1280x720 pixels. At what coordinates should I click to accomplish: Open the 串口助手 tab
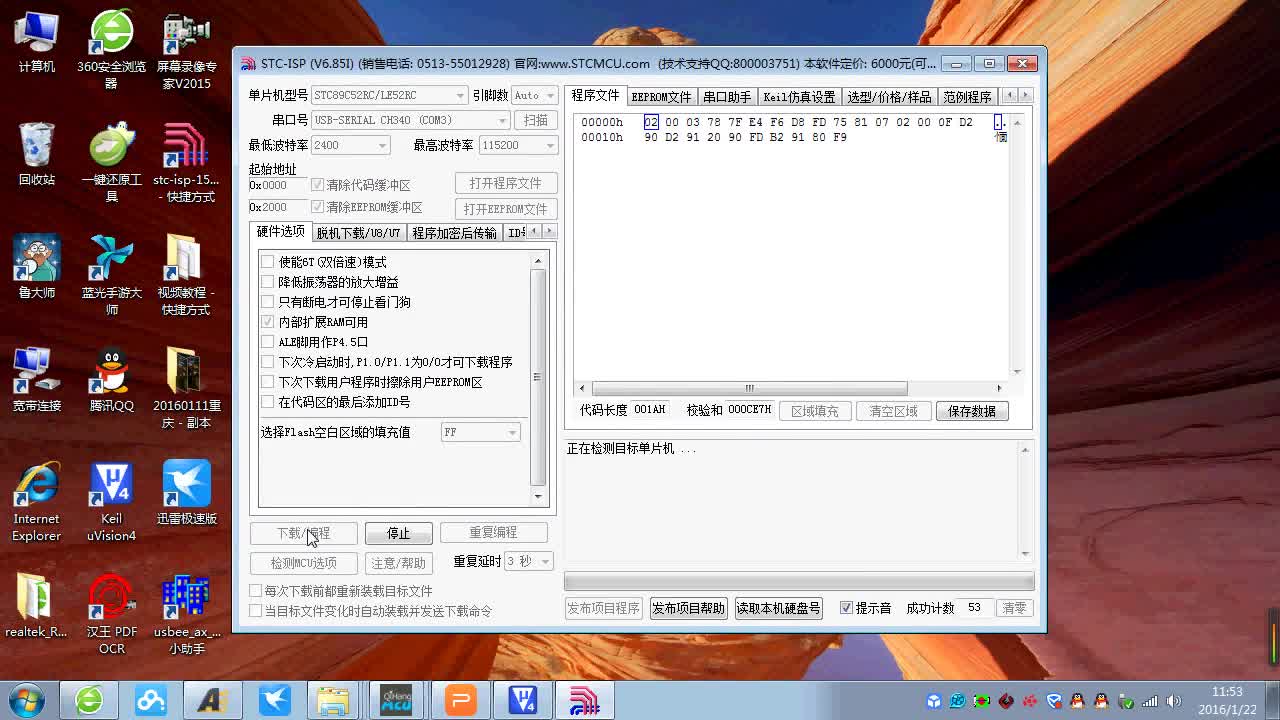point(727,97)
